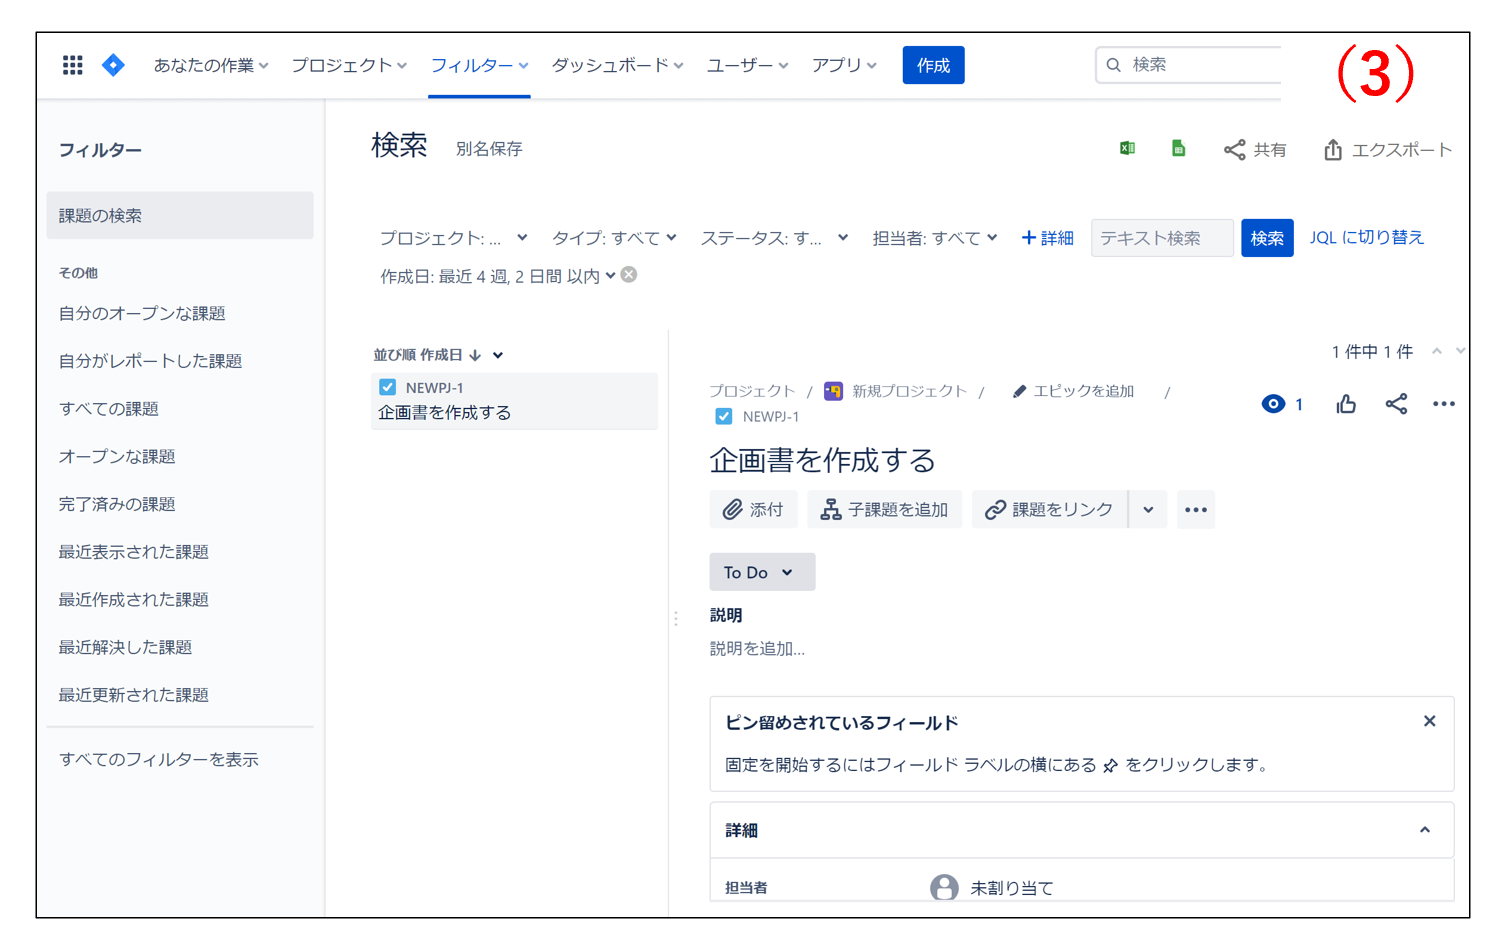Collapse the 詳細 section chevron
Screen dimensions: 1509x949
[x=1425, y=830]
